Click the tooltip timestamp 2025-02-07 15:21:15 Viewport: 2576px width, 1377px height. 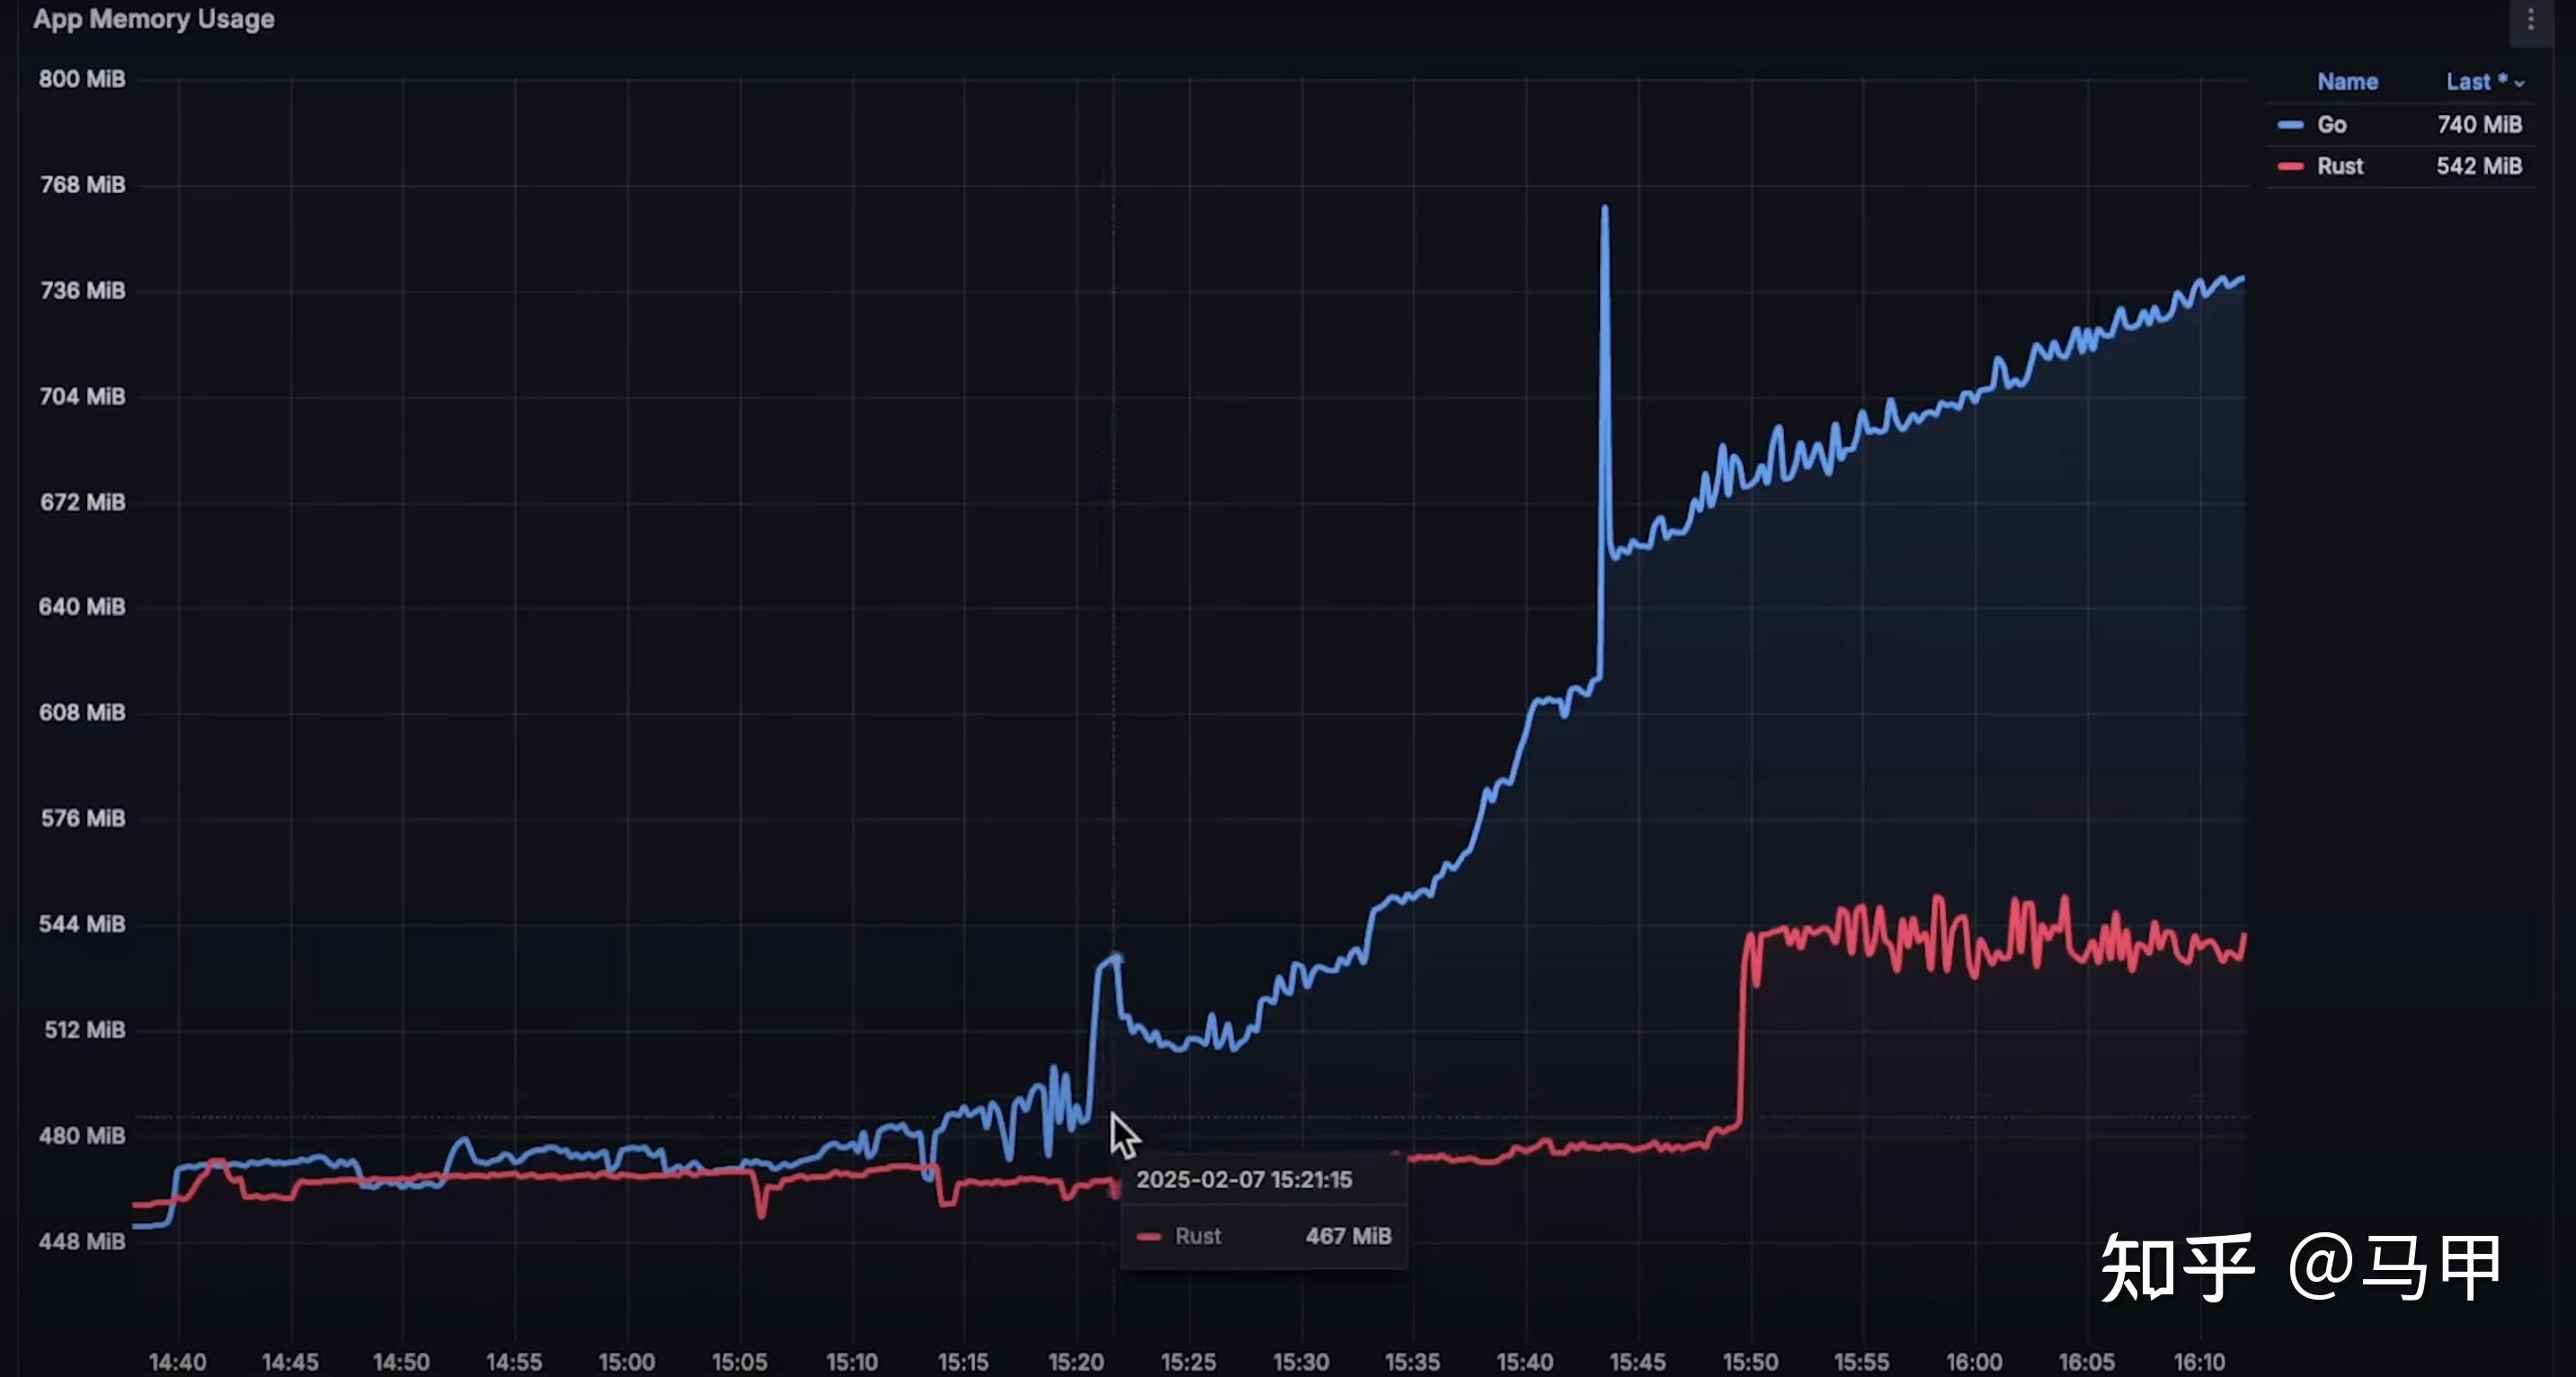(1244, 1180)
